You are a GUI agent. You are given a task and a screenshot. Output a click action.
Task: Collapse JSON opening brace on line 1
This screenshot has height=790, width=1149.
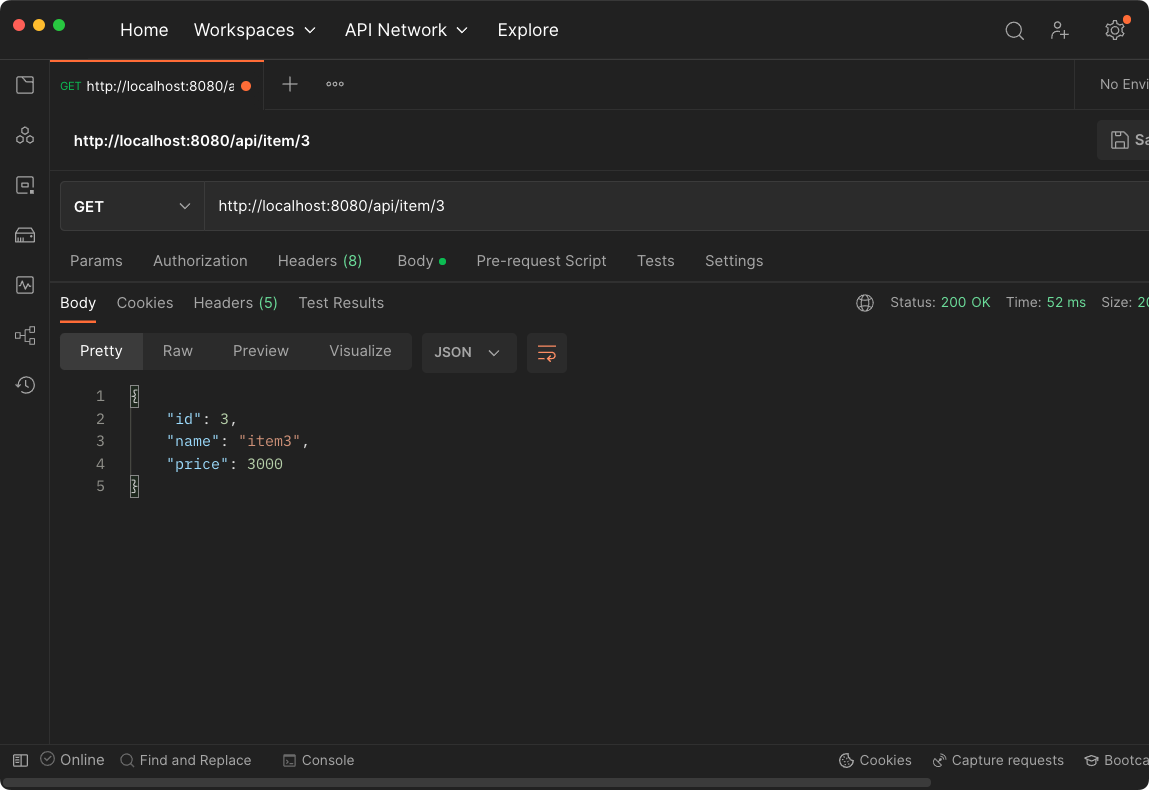click(x=134, y=396)
